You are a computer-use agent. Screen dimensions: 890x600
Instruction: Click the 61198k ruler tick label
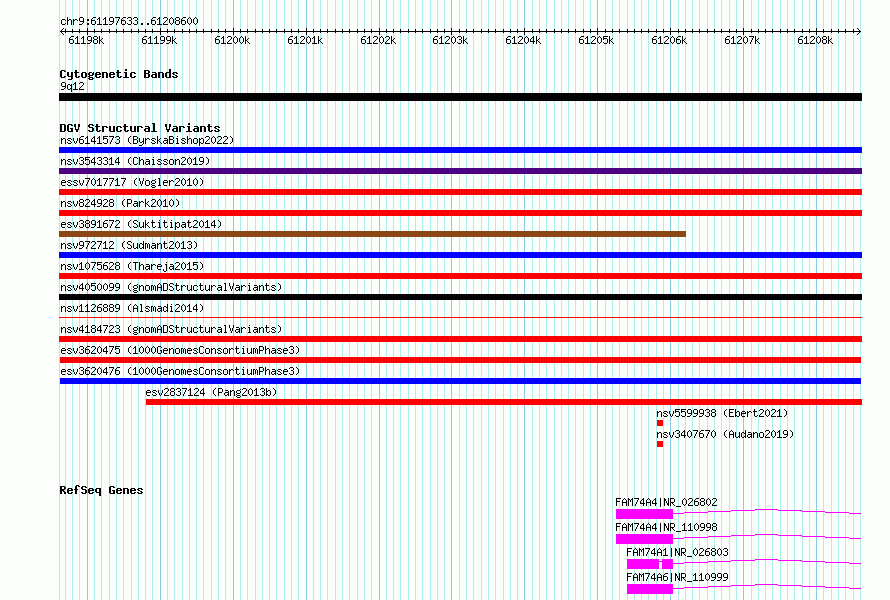pyautogui.click(x=86, y=40)
